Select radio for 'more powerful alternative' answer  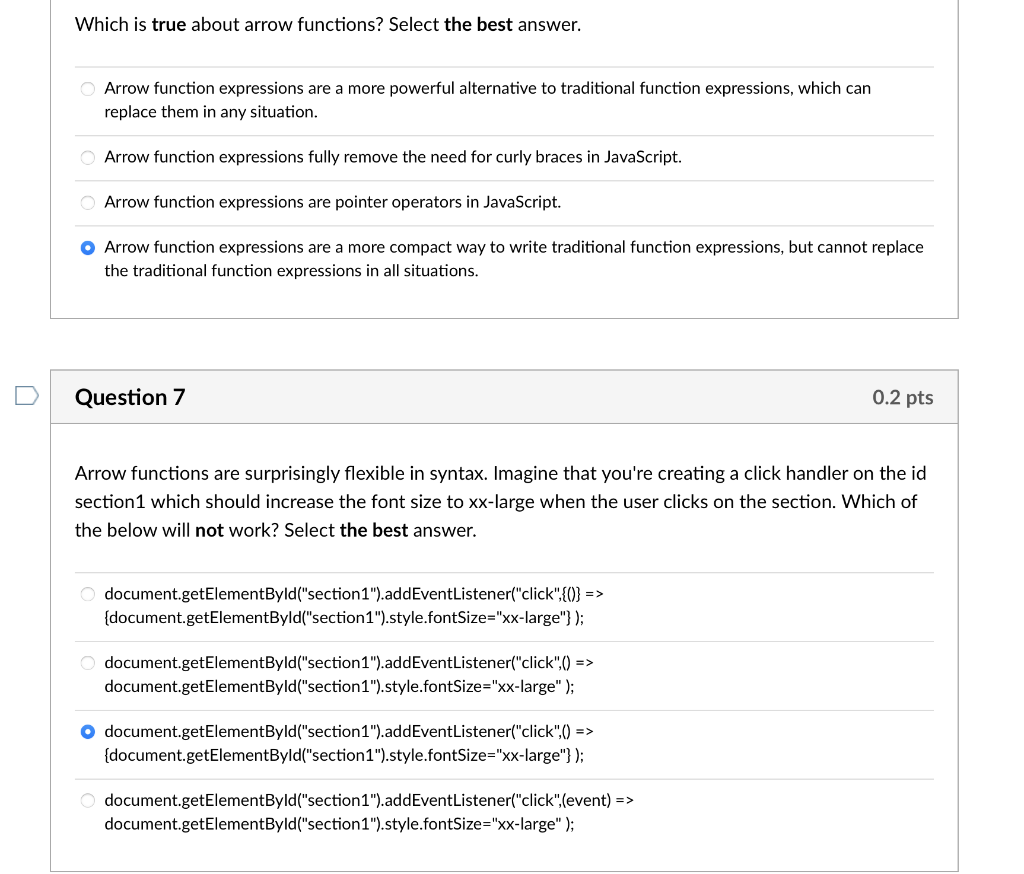88,89
